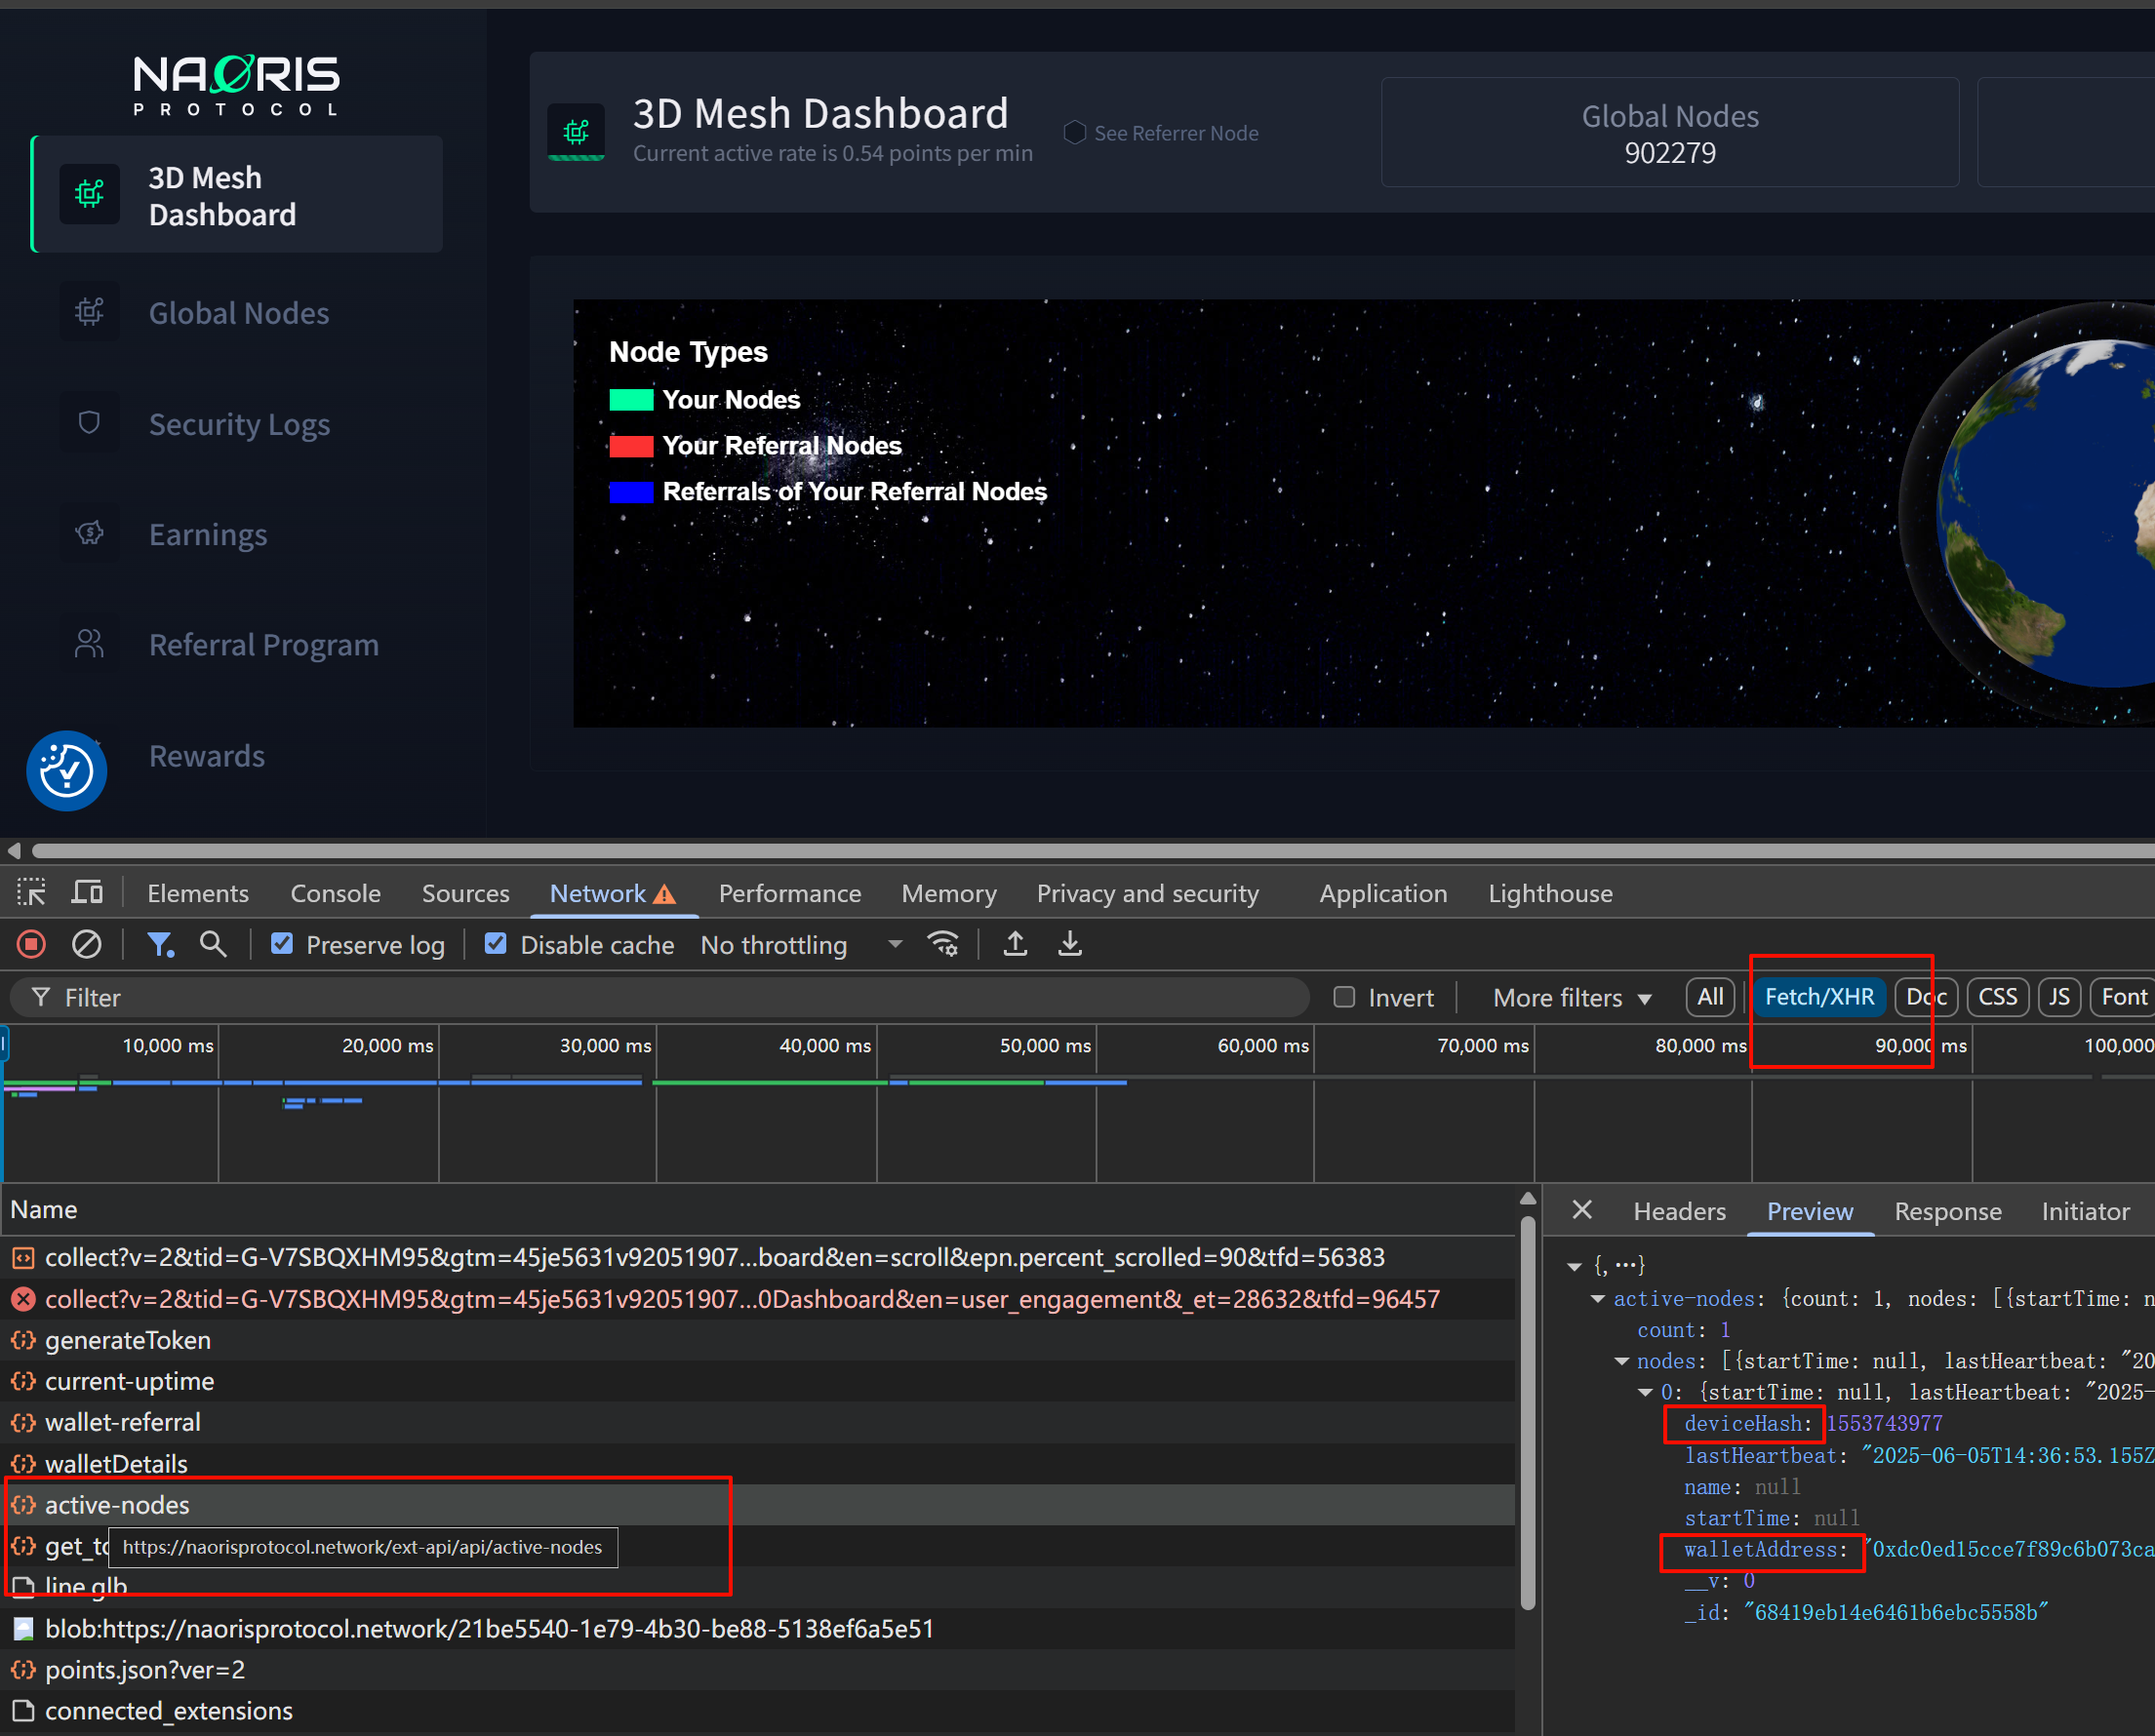The height and width of the screenshot is (1736, 2155).
Task: Open the Initiator tab of request
Action: click(x=2085, y=1212)
